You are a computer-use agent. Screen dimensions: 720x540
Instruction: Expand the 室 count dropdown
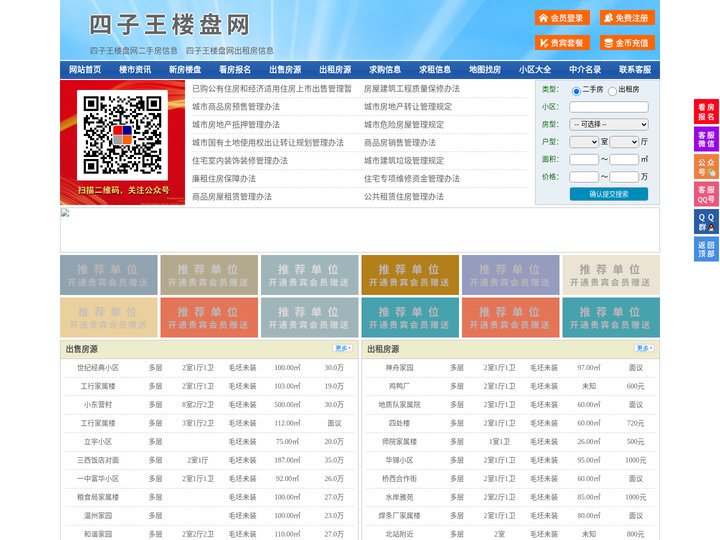[584, 142]
